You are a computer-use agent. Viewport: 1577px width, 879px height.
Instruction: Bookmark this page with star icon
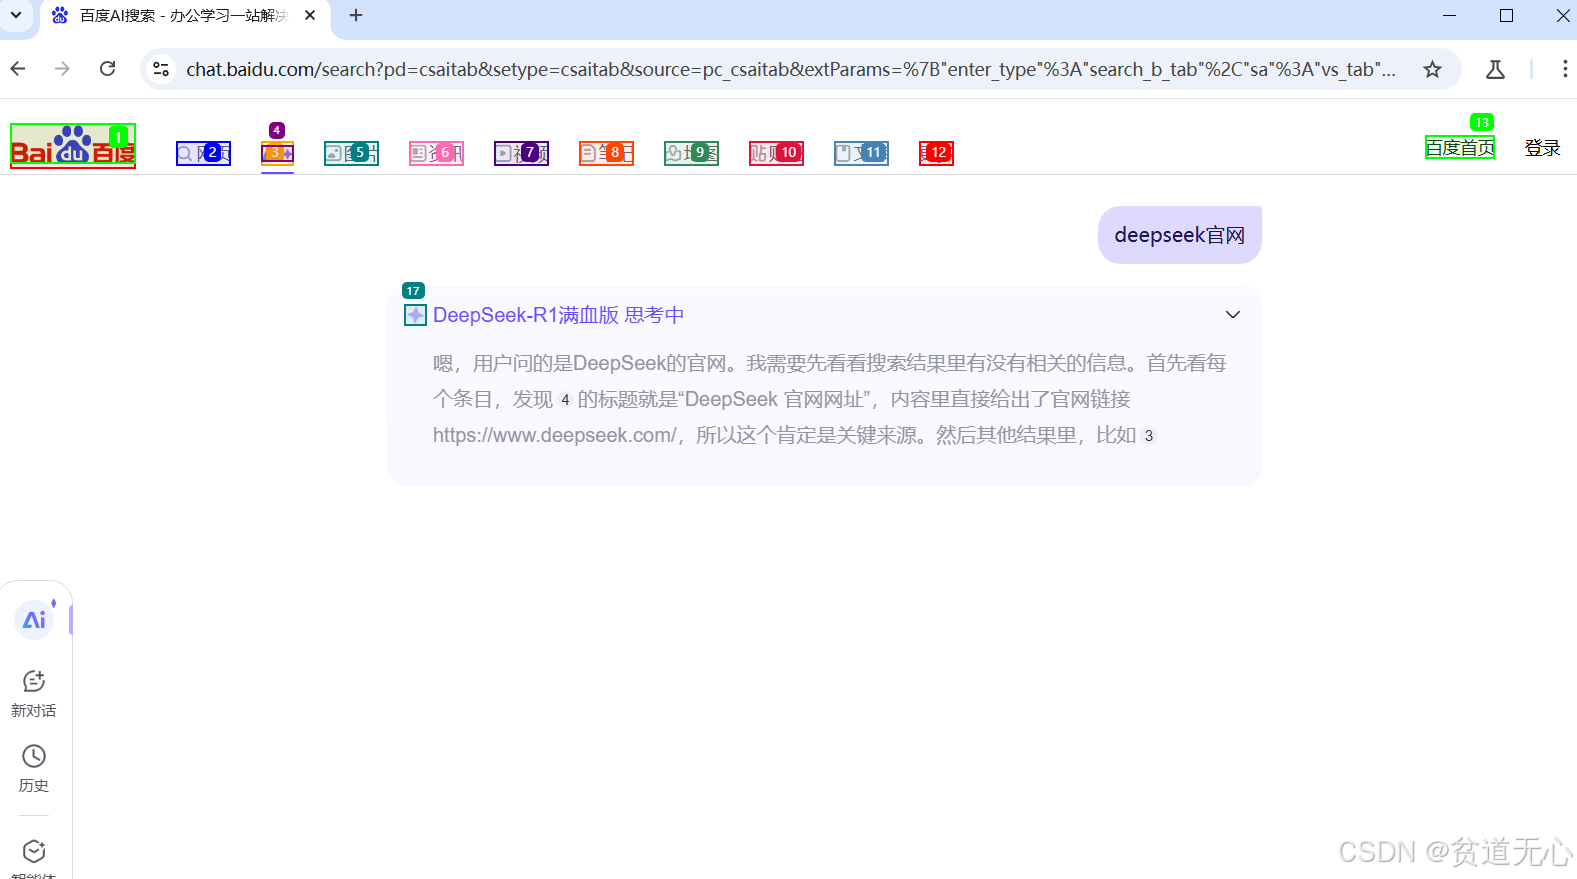pyautogui.click(x=1432, y=69)
